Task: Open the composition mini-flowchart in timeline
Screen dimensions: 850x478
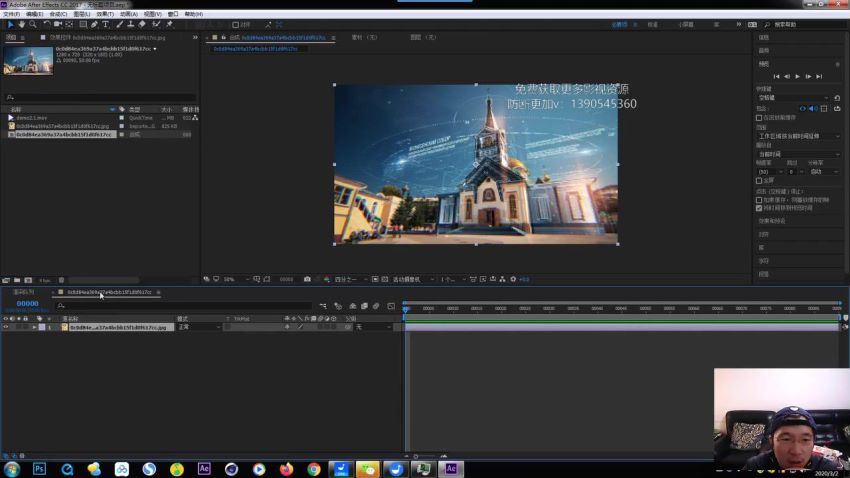Action: click(323, 306)
